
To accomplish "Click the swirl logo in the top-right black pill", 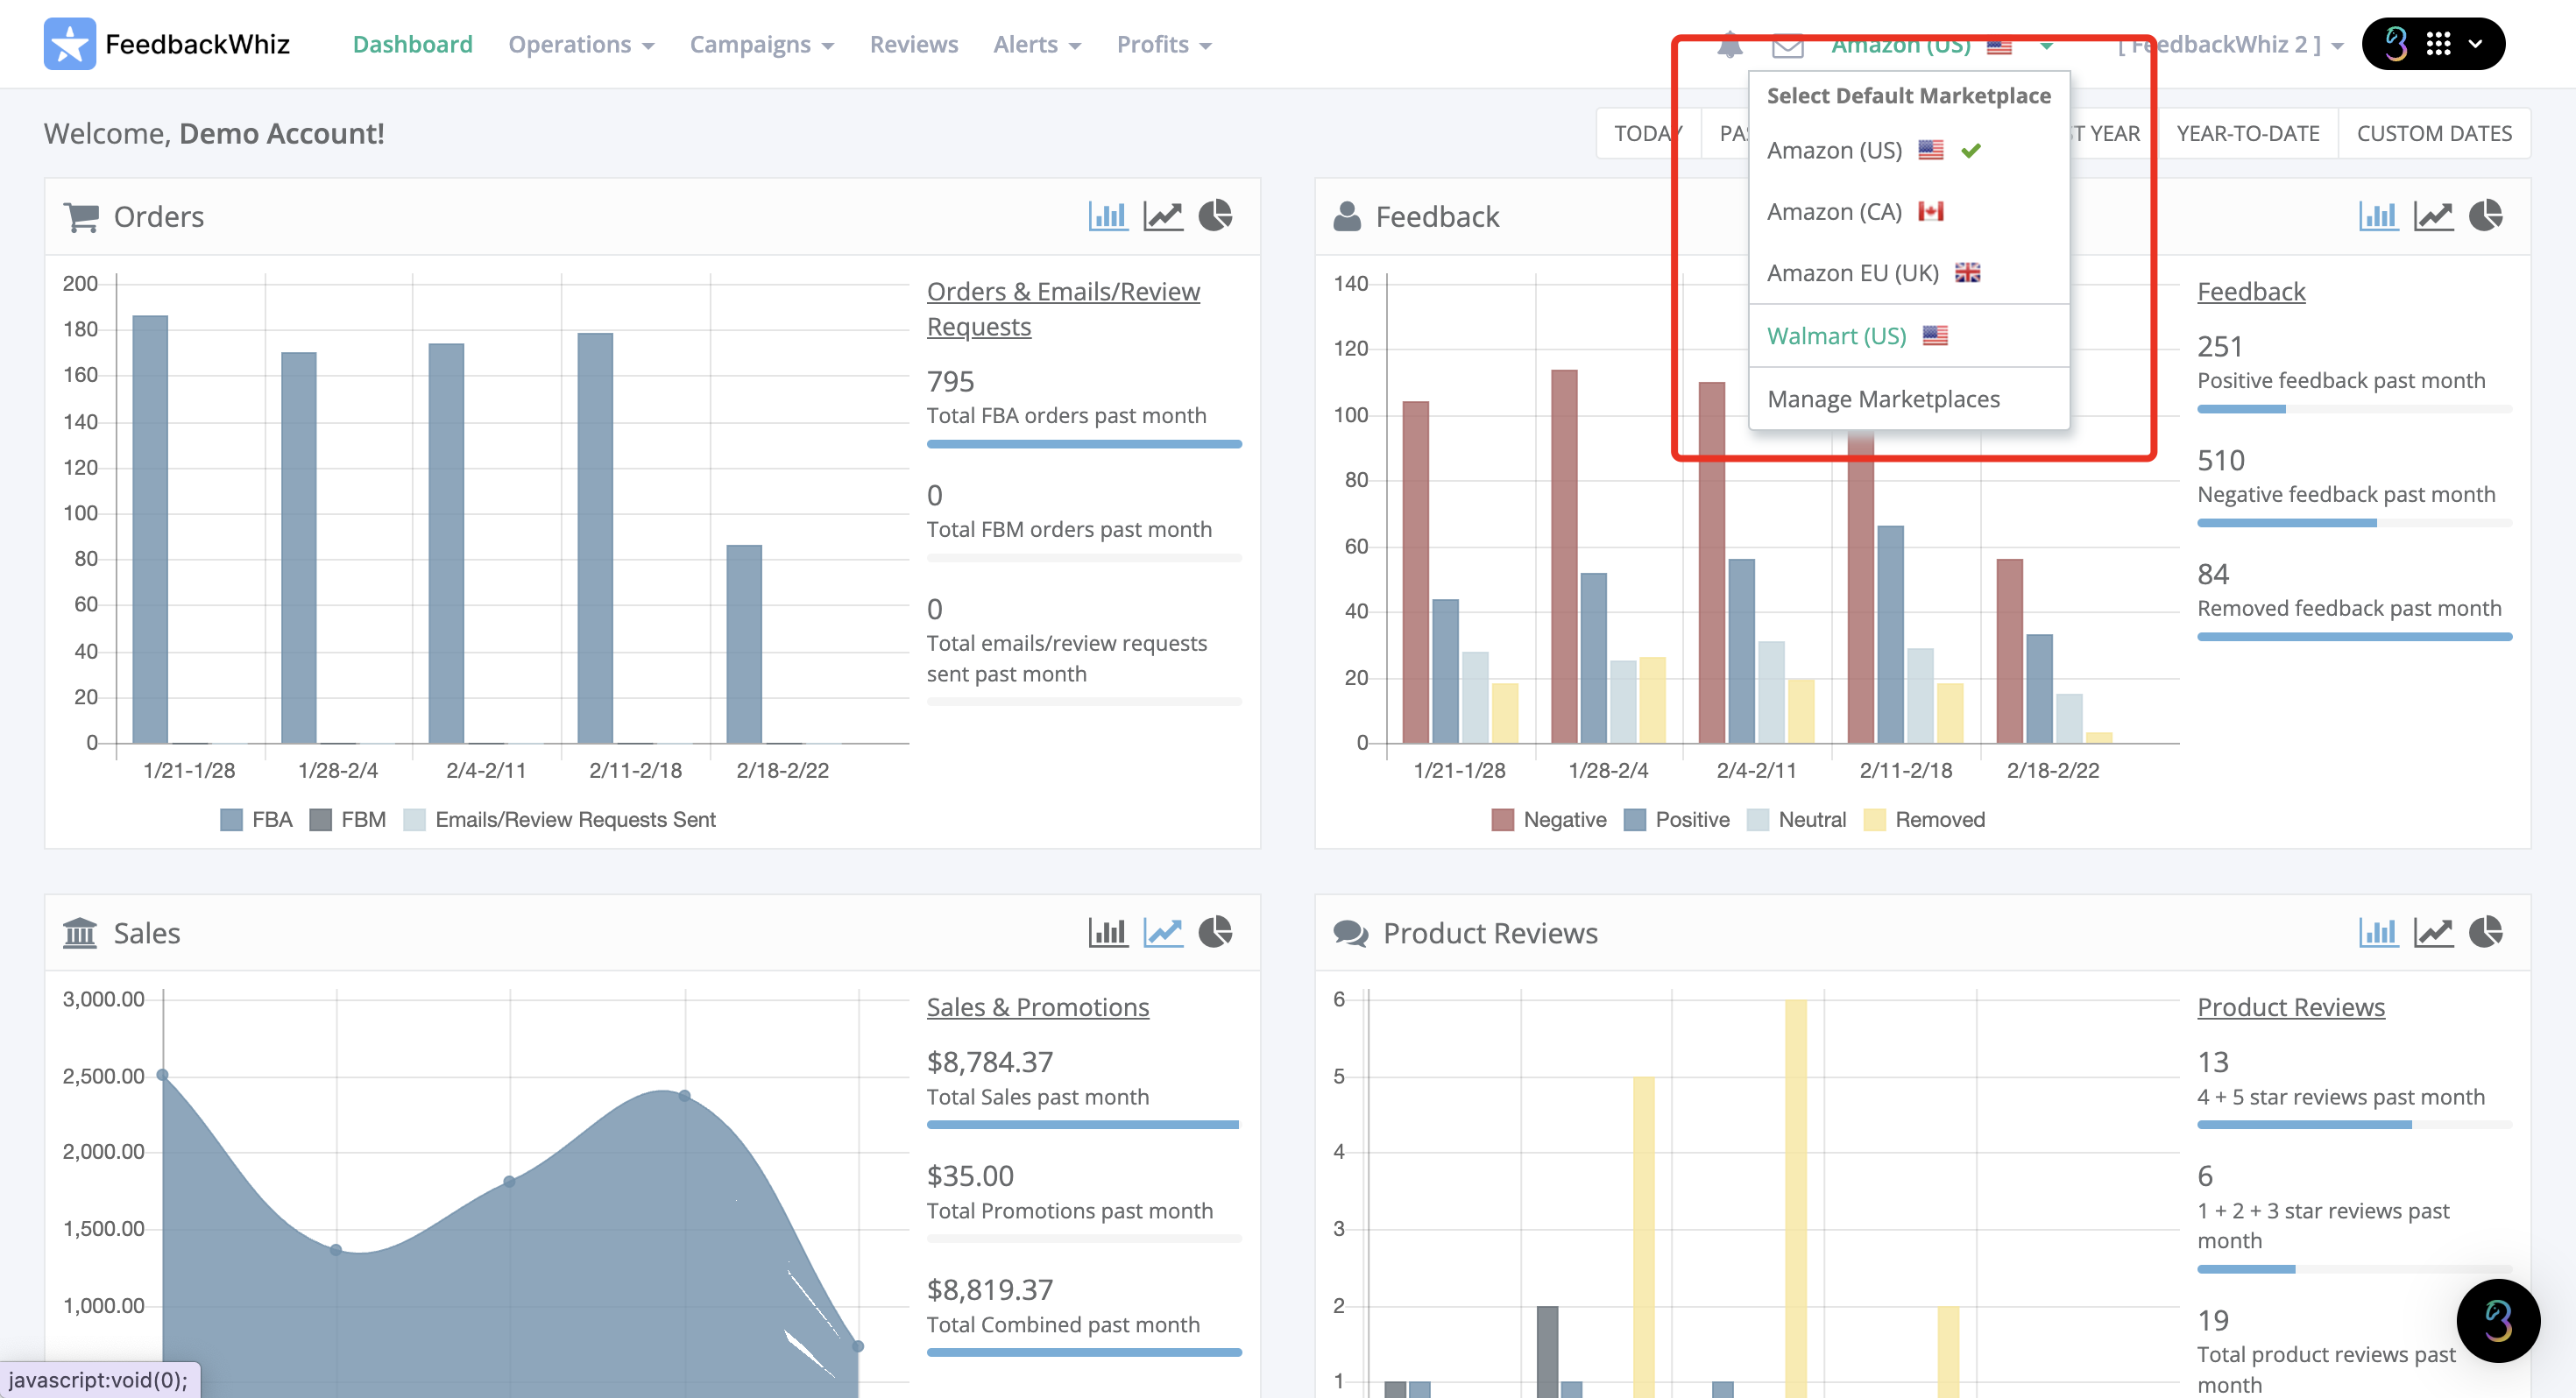I will [2396, 44].
